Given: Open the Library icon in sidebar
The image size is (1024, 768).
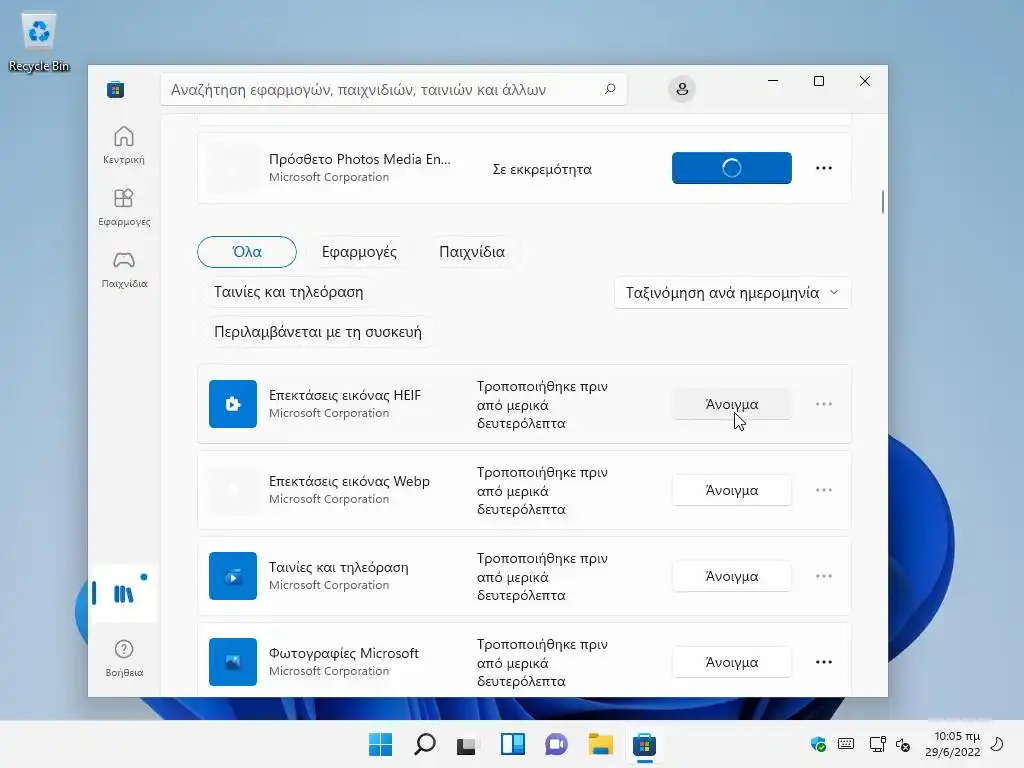Looking at the screenshot, I should [124, 594].
